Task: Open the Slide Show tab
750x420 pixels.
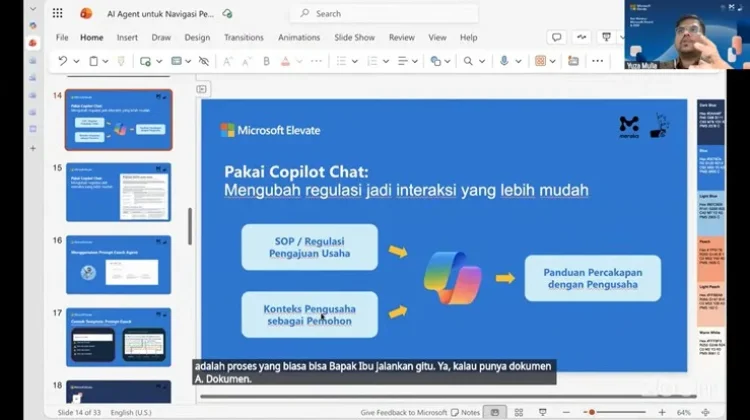Action: pos(354,37)
